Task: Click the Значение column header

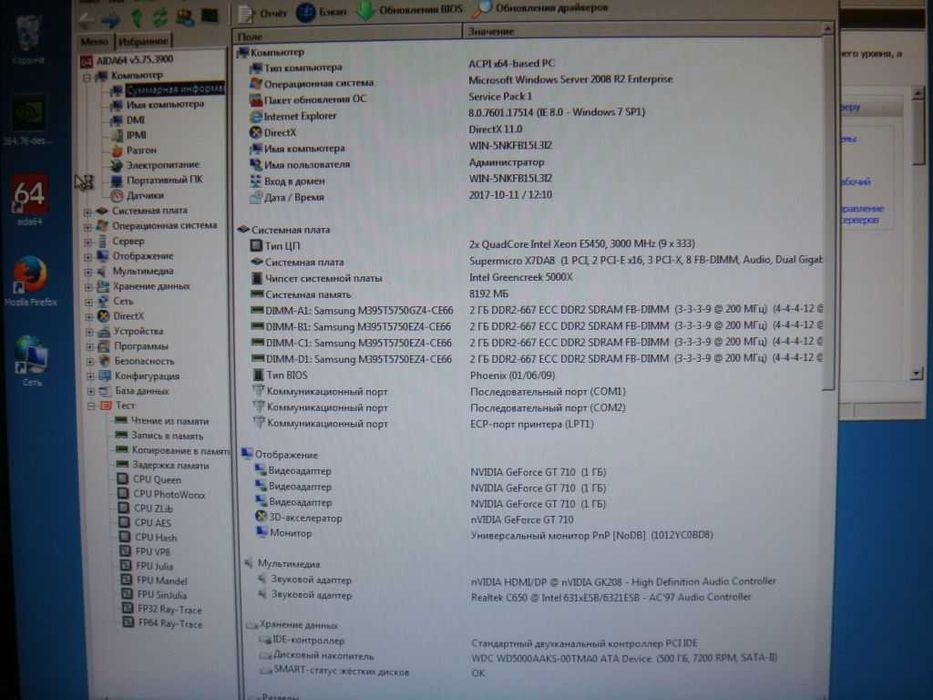Action: point(643,32)
